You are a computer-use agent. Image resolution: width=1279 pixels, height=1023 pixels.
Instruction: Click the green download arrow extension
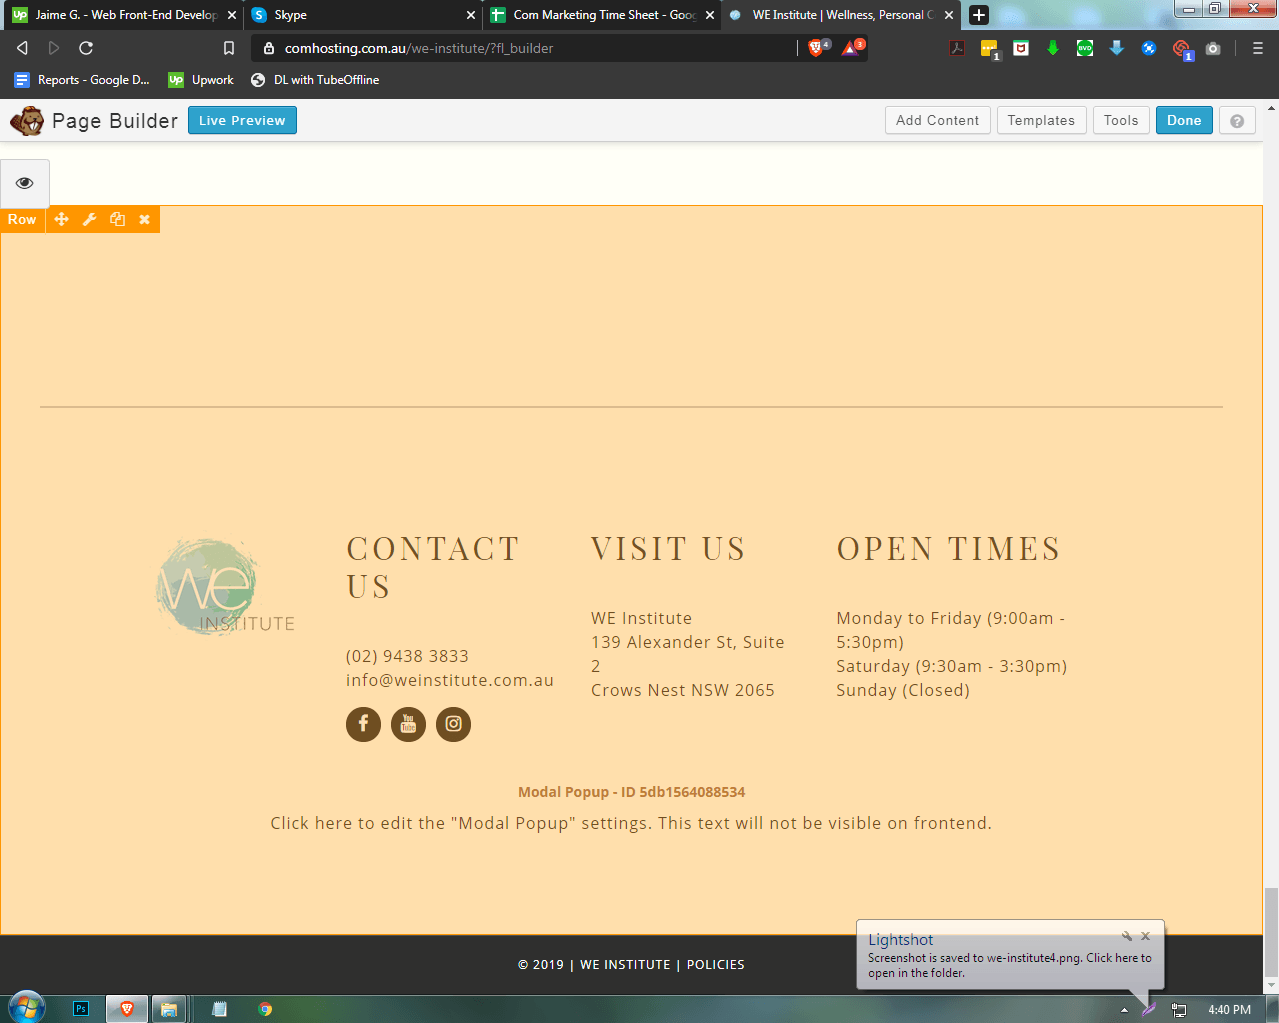[1053, 48]
